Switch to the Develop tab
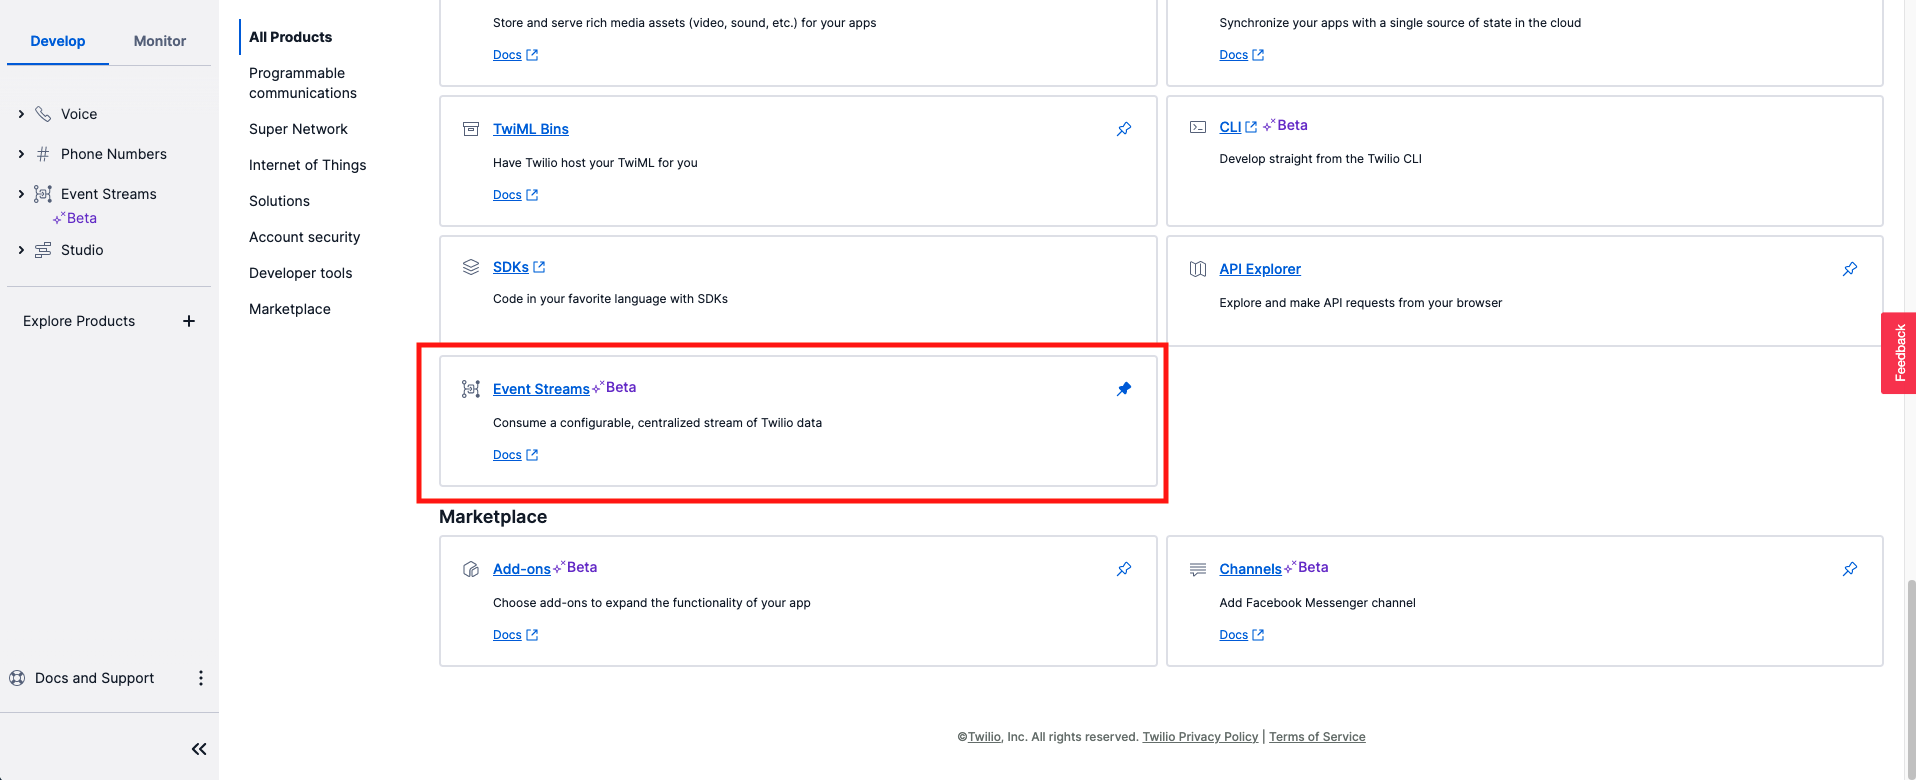 [58, 41]
